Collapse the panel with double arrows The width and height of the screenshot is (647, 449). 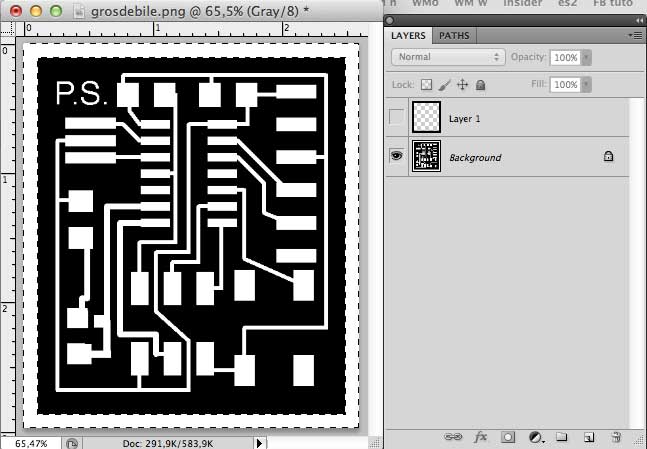coord(640,20)
